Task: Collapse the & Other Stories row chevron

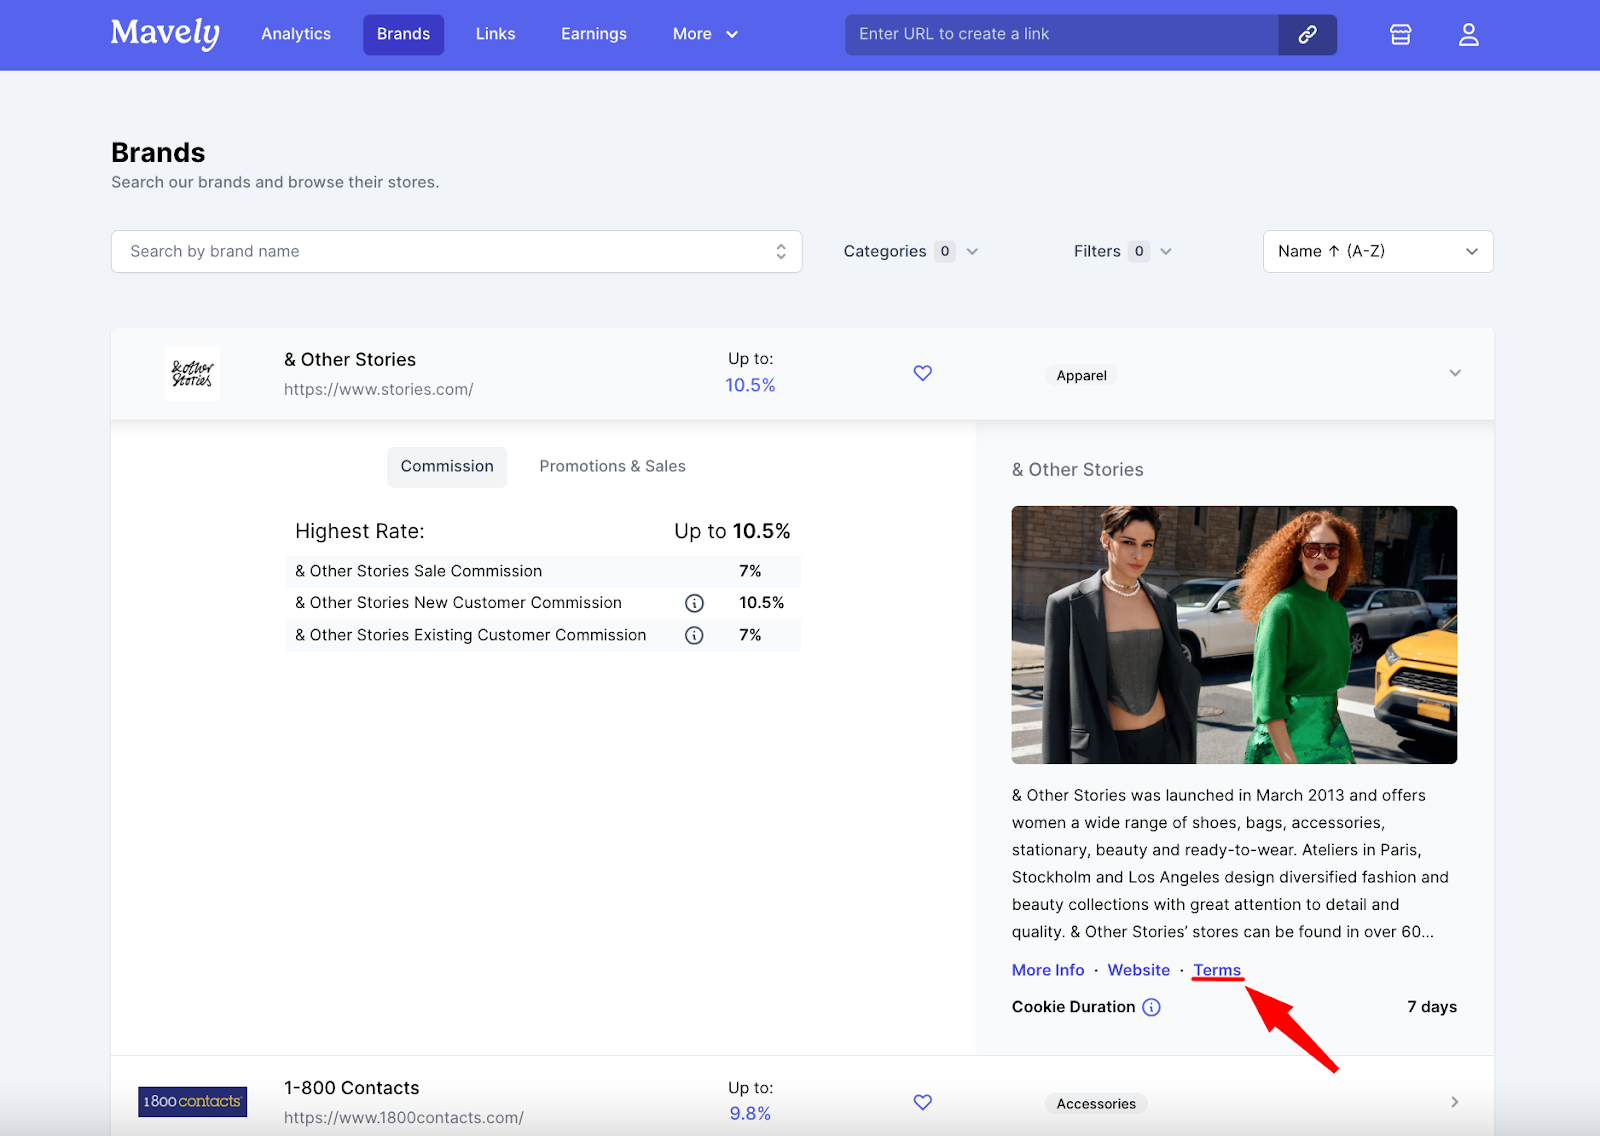Action: point(1455,373)
